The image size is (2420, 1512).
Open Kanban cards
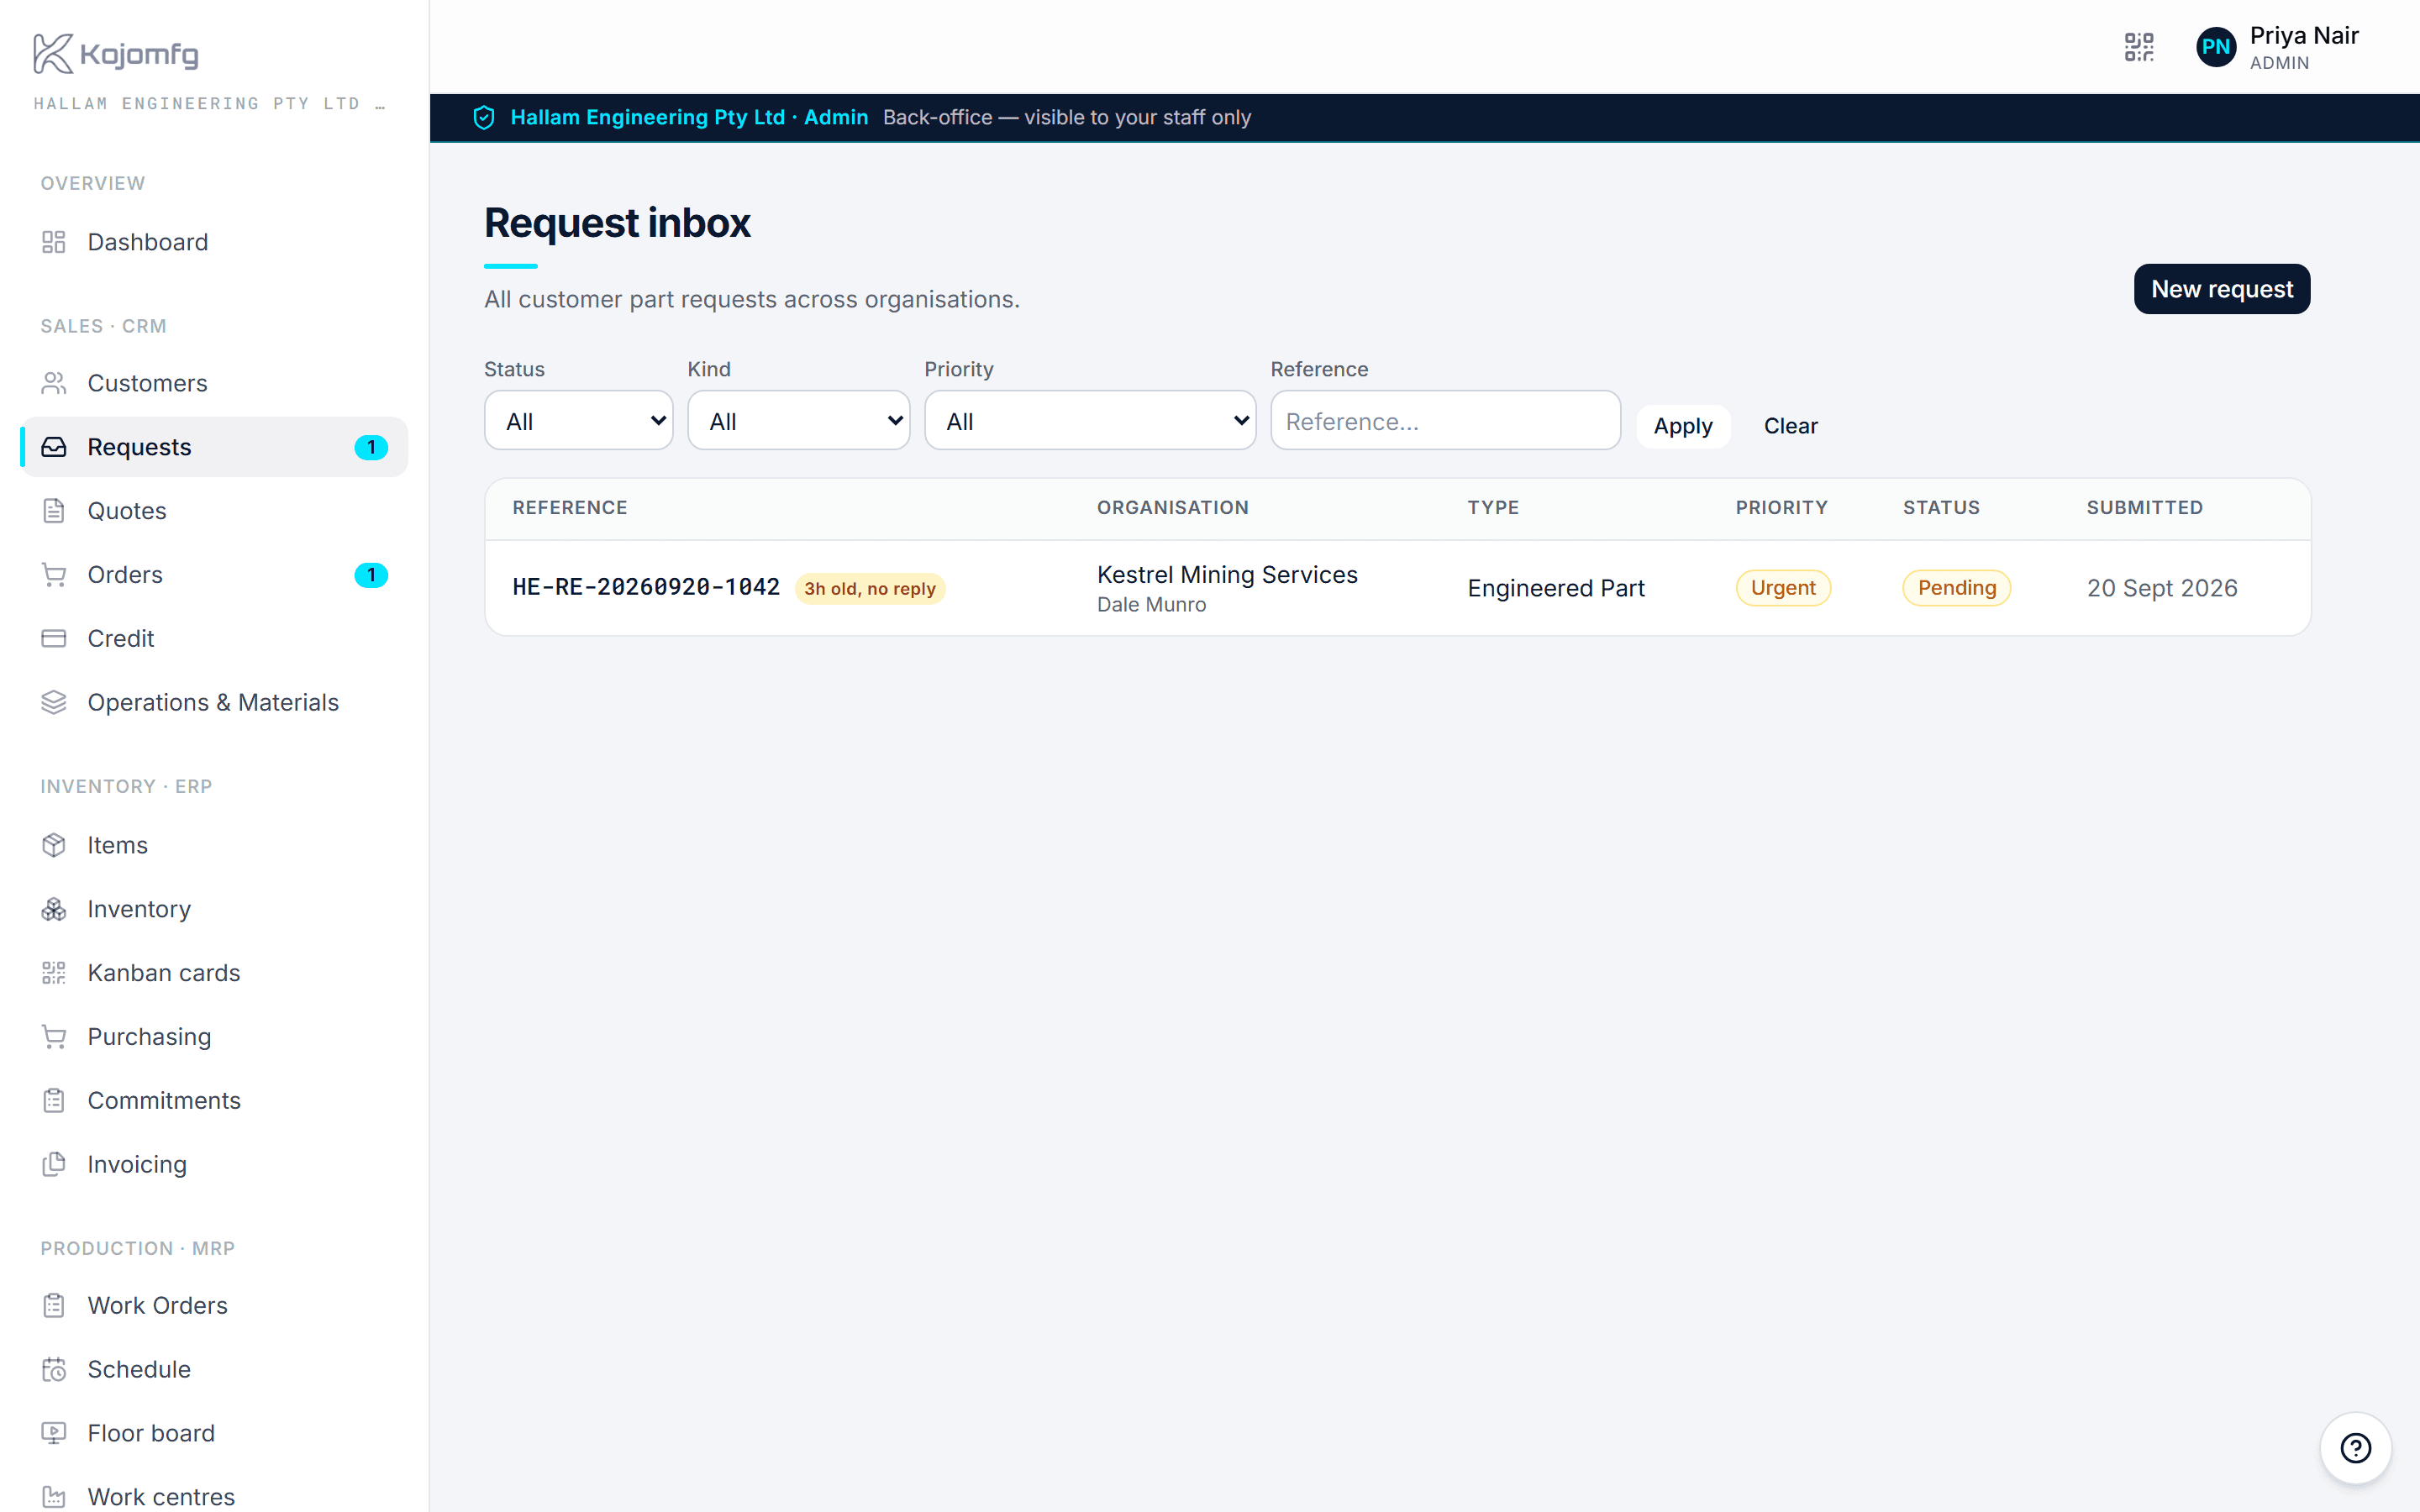tap(214, 973)
